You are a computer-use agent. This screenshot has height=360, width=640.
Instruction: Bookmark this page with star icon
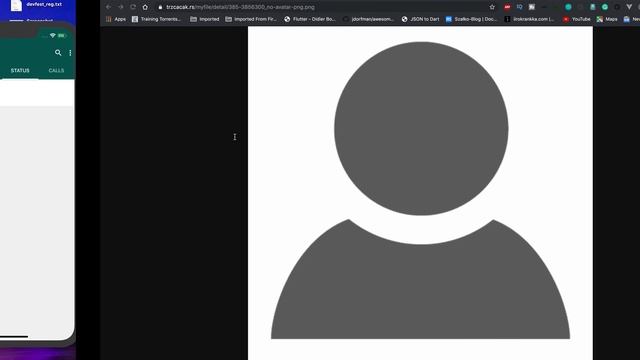[x=492, y=7]
